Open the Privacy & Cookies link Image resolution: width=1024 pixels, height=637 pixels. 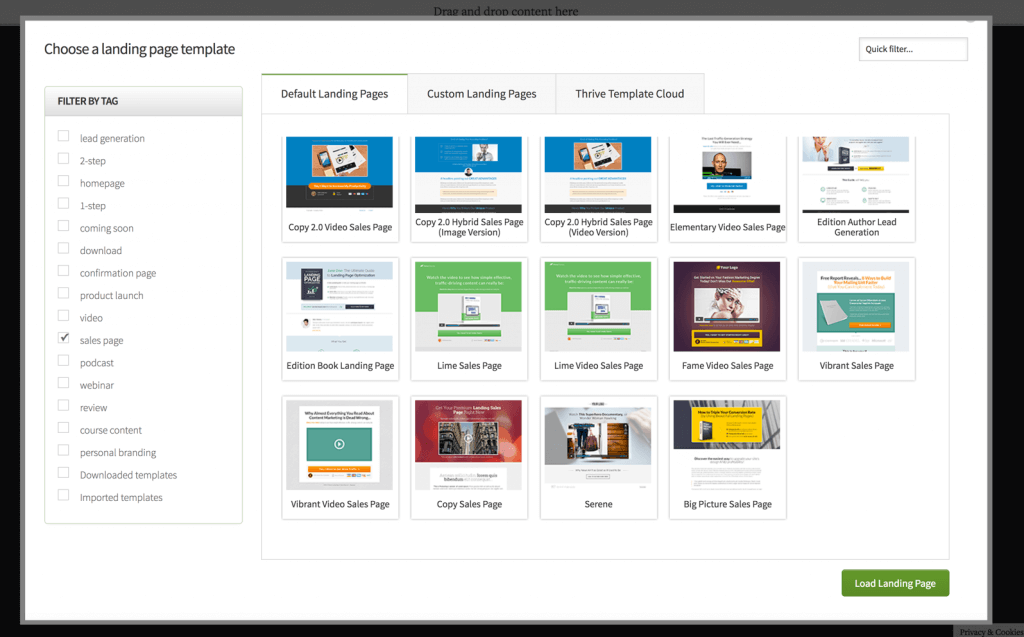click(989, 631)
